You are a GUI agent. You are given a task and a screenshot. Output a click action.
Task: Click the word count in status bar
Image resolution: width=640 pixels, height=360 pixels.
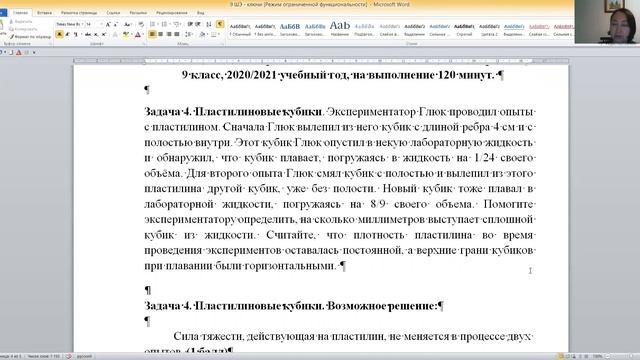tap(44, 356)
